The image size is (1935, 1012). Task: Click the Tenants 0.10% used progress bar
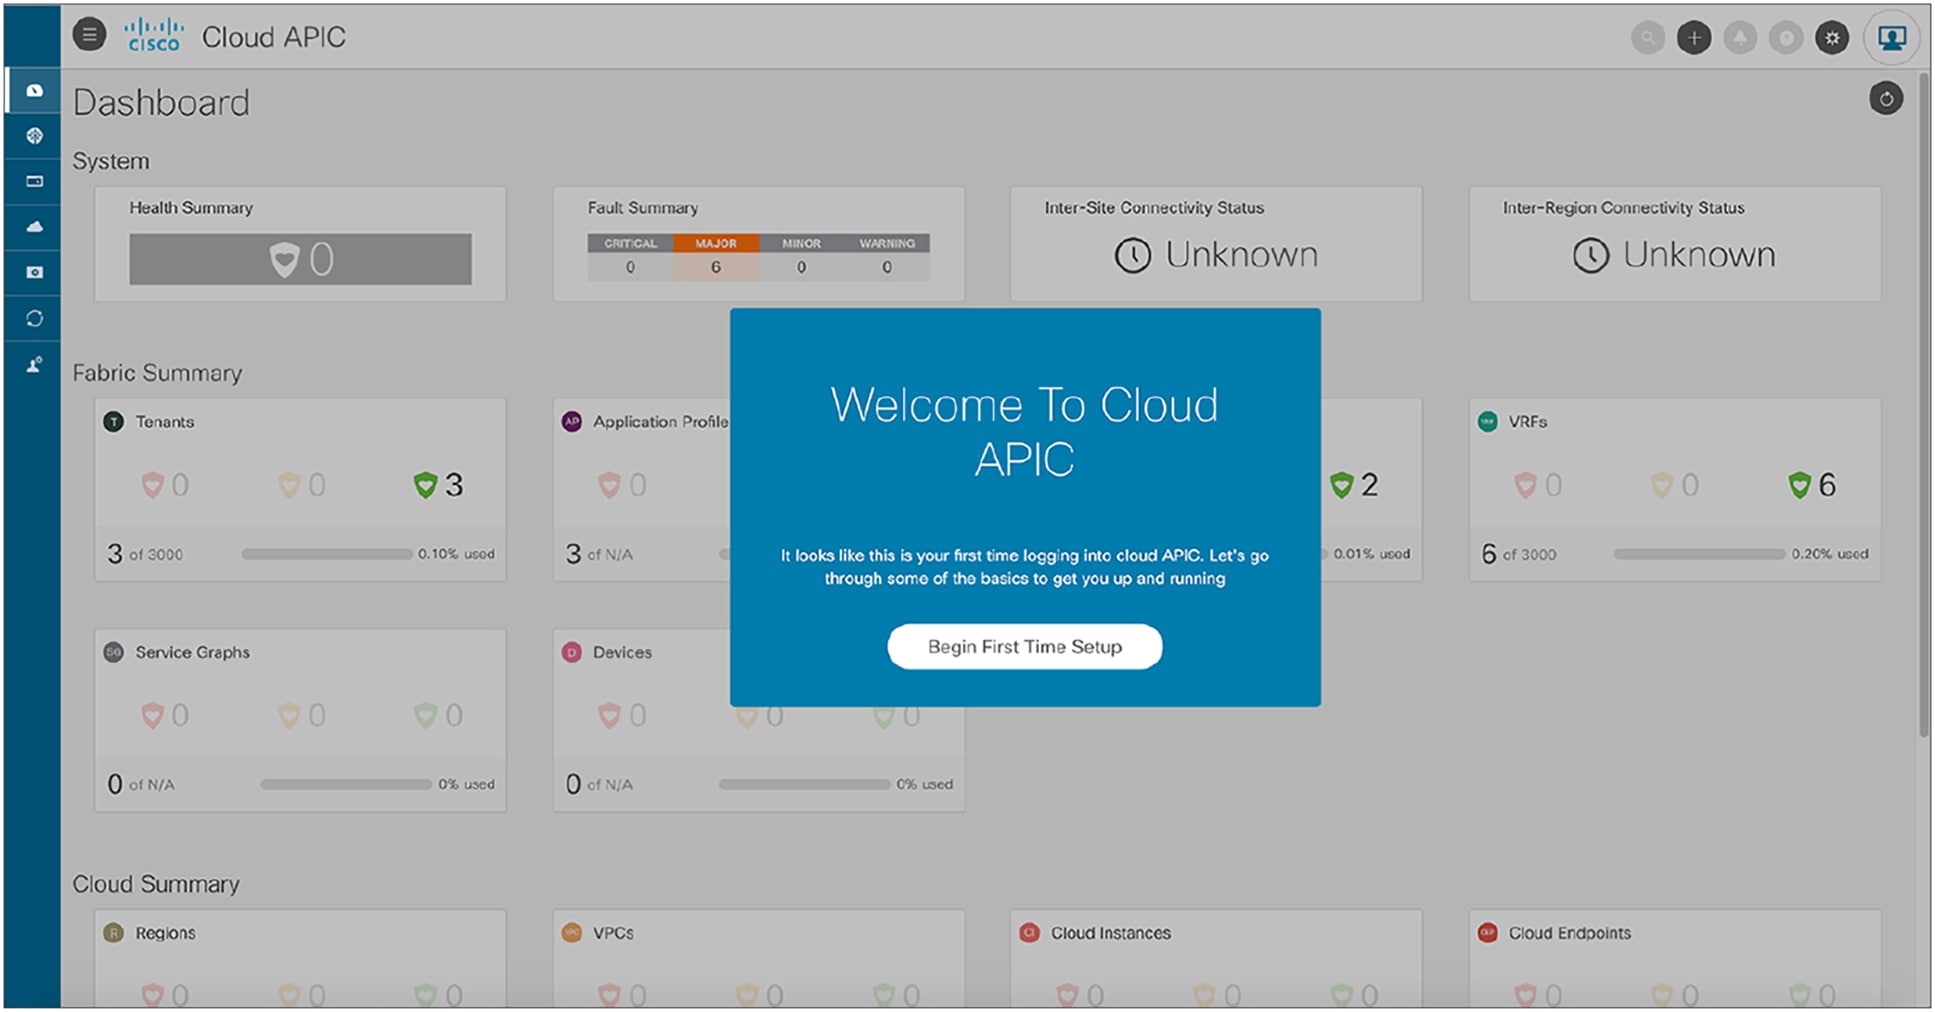click(x=327, y=554)
